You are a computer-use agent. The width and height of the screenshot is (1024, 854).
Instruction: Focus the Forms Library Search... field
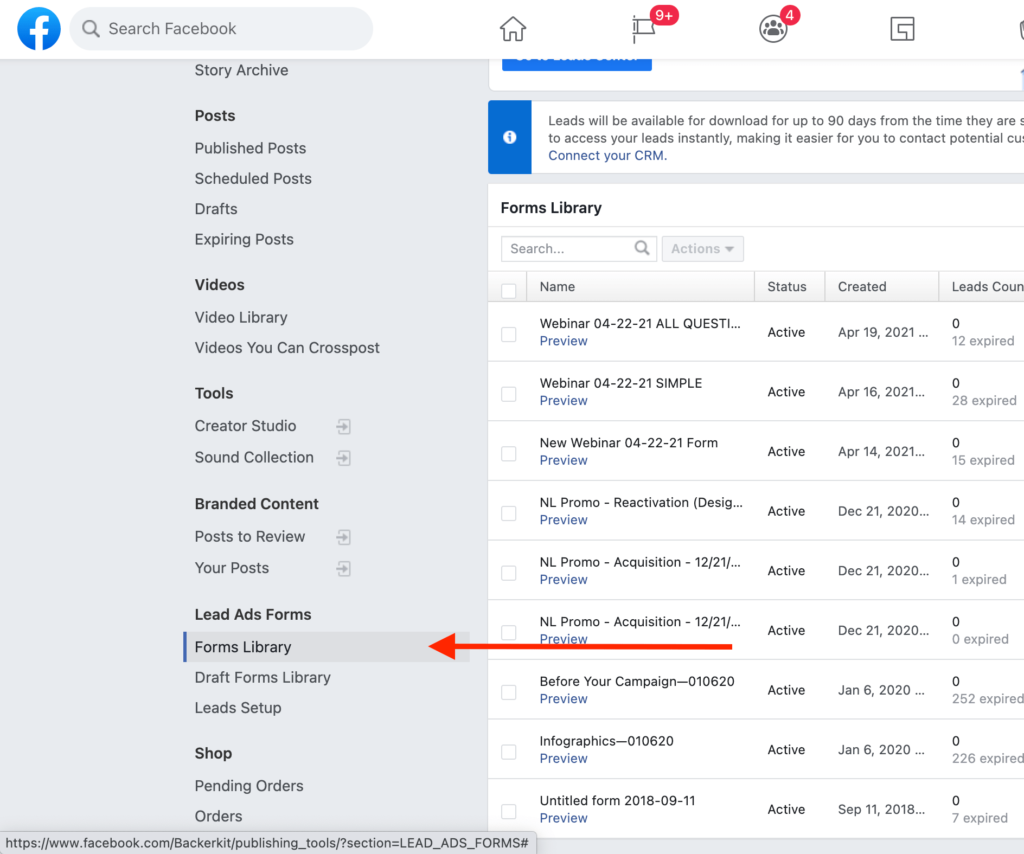pyautogui.click(x=579, y=249)
